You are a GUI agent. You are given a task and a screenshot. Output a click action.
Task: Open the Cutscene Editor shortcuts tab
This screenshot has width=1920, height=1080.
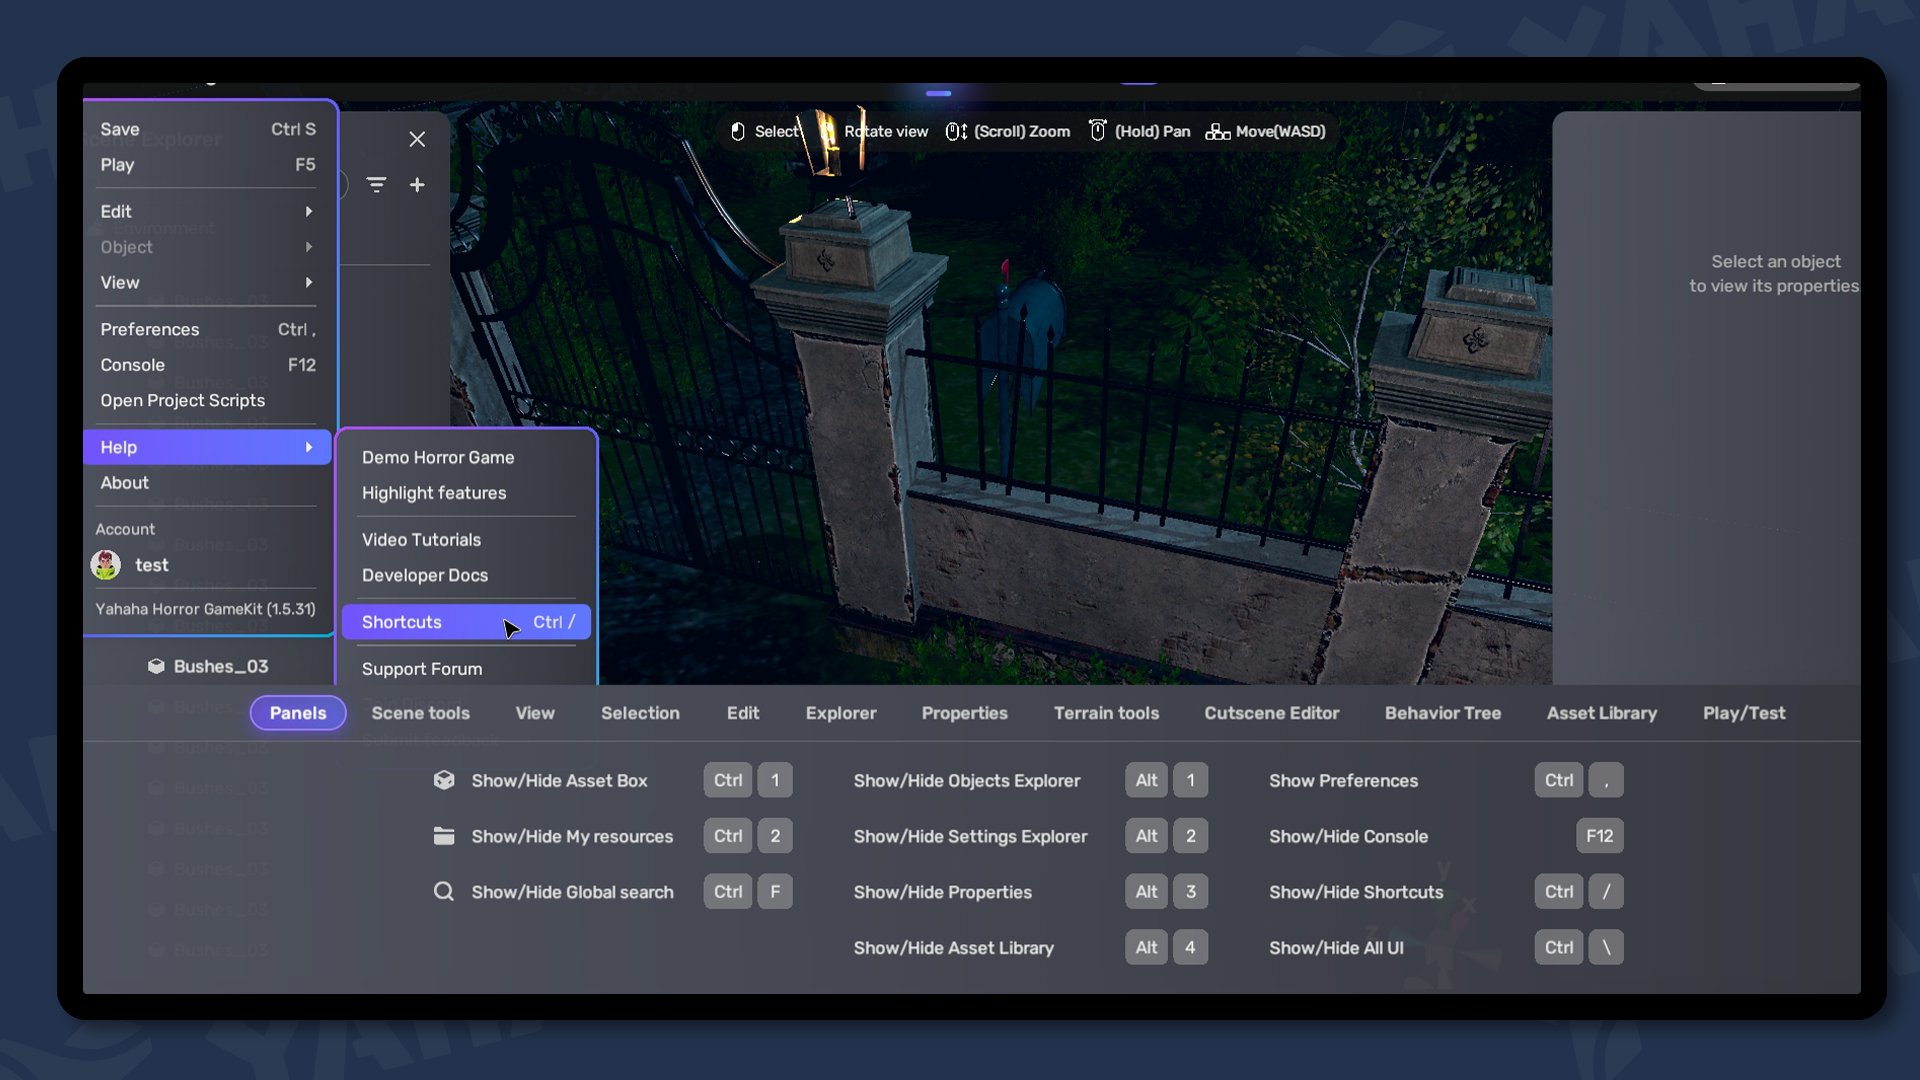1271,713
